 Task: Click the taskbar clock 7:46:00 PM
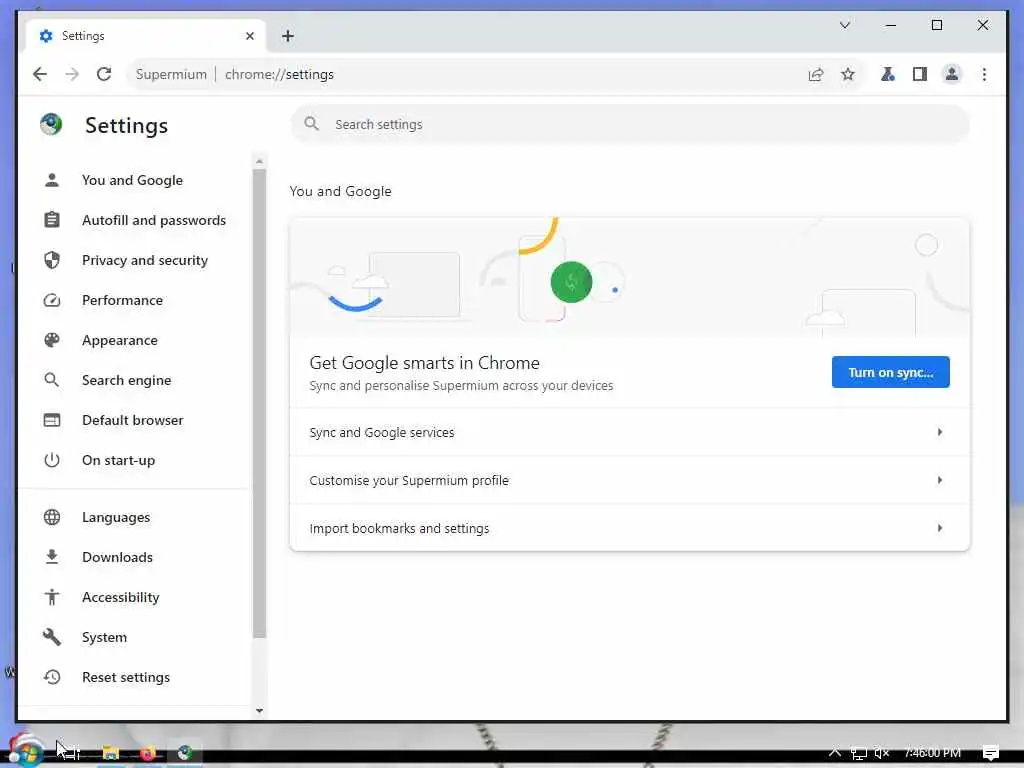[x=932, y=753]
